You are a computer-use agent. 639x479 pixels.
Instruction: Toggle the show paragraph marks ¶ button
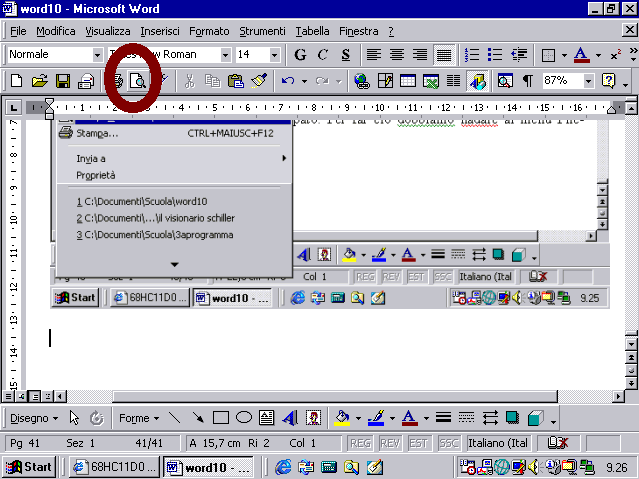(527, 81)
